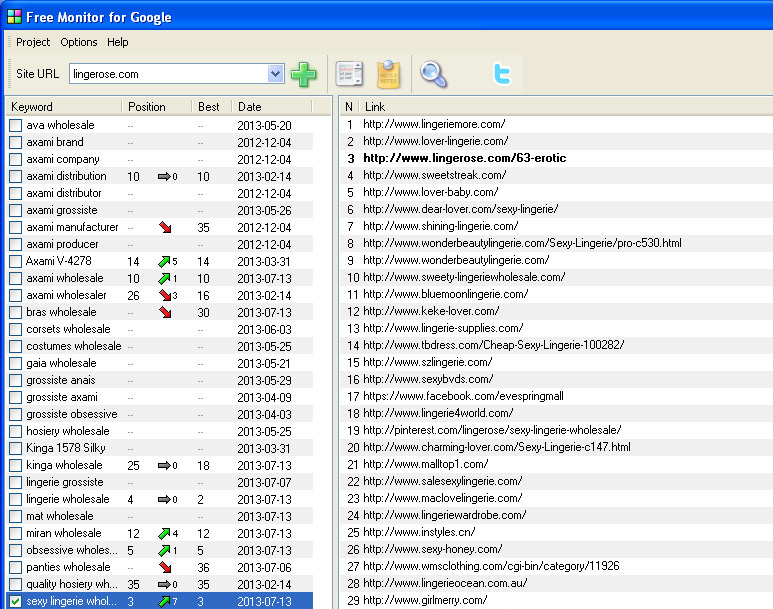Open the Project menu

pyautogui.click(x=33, y=42)
